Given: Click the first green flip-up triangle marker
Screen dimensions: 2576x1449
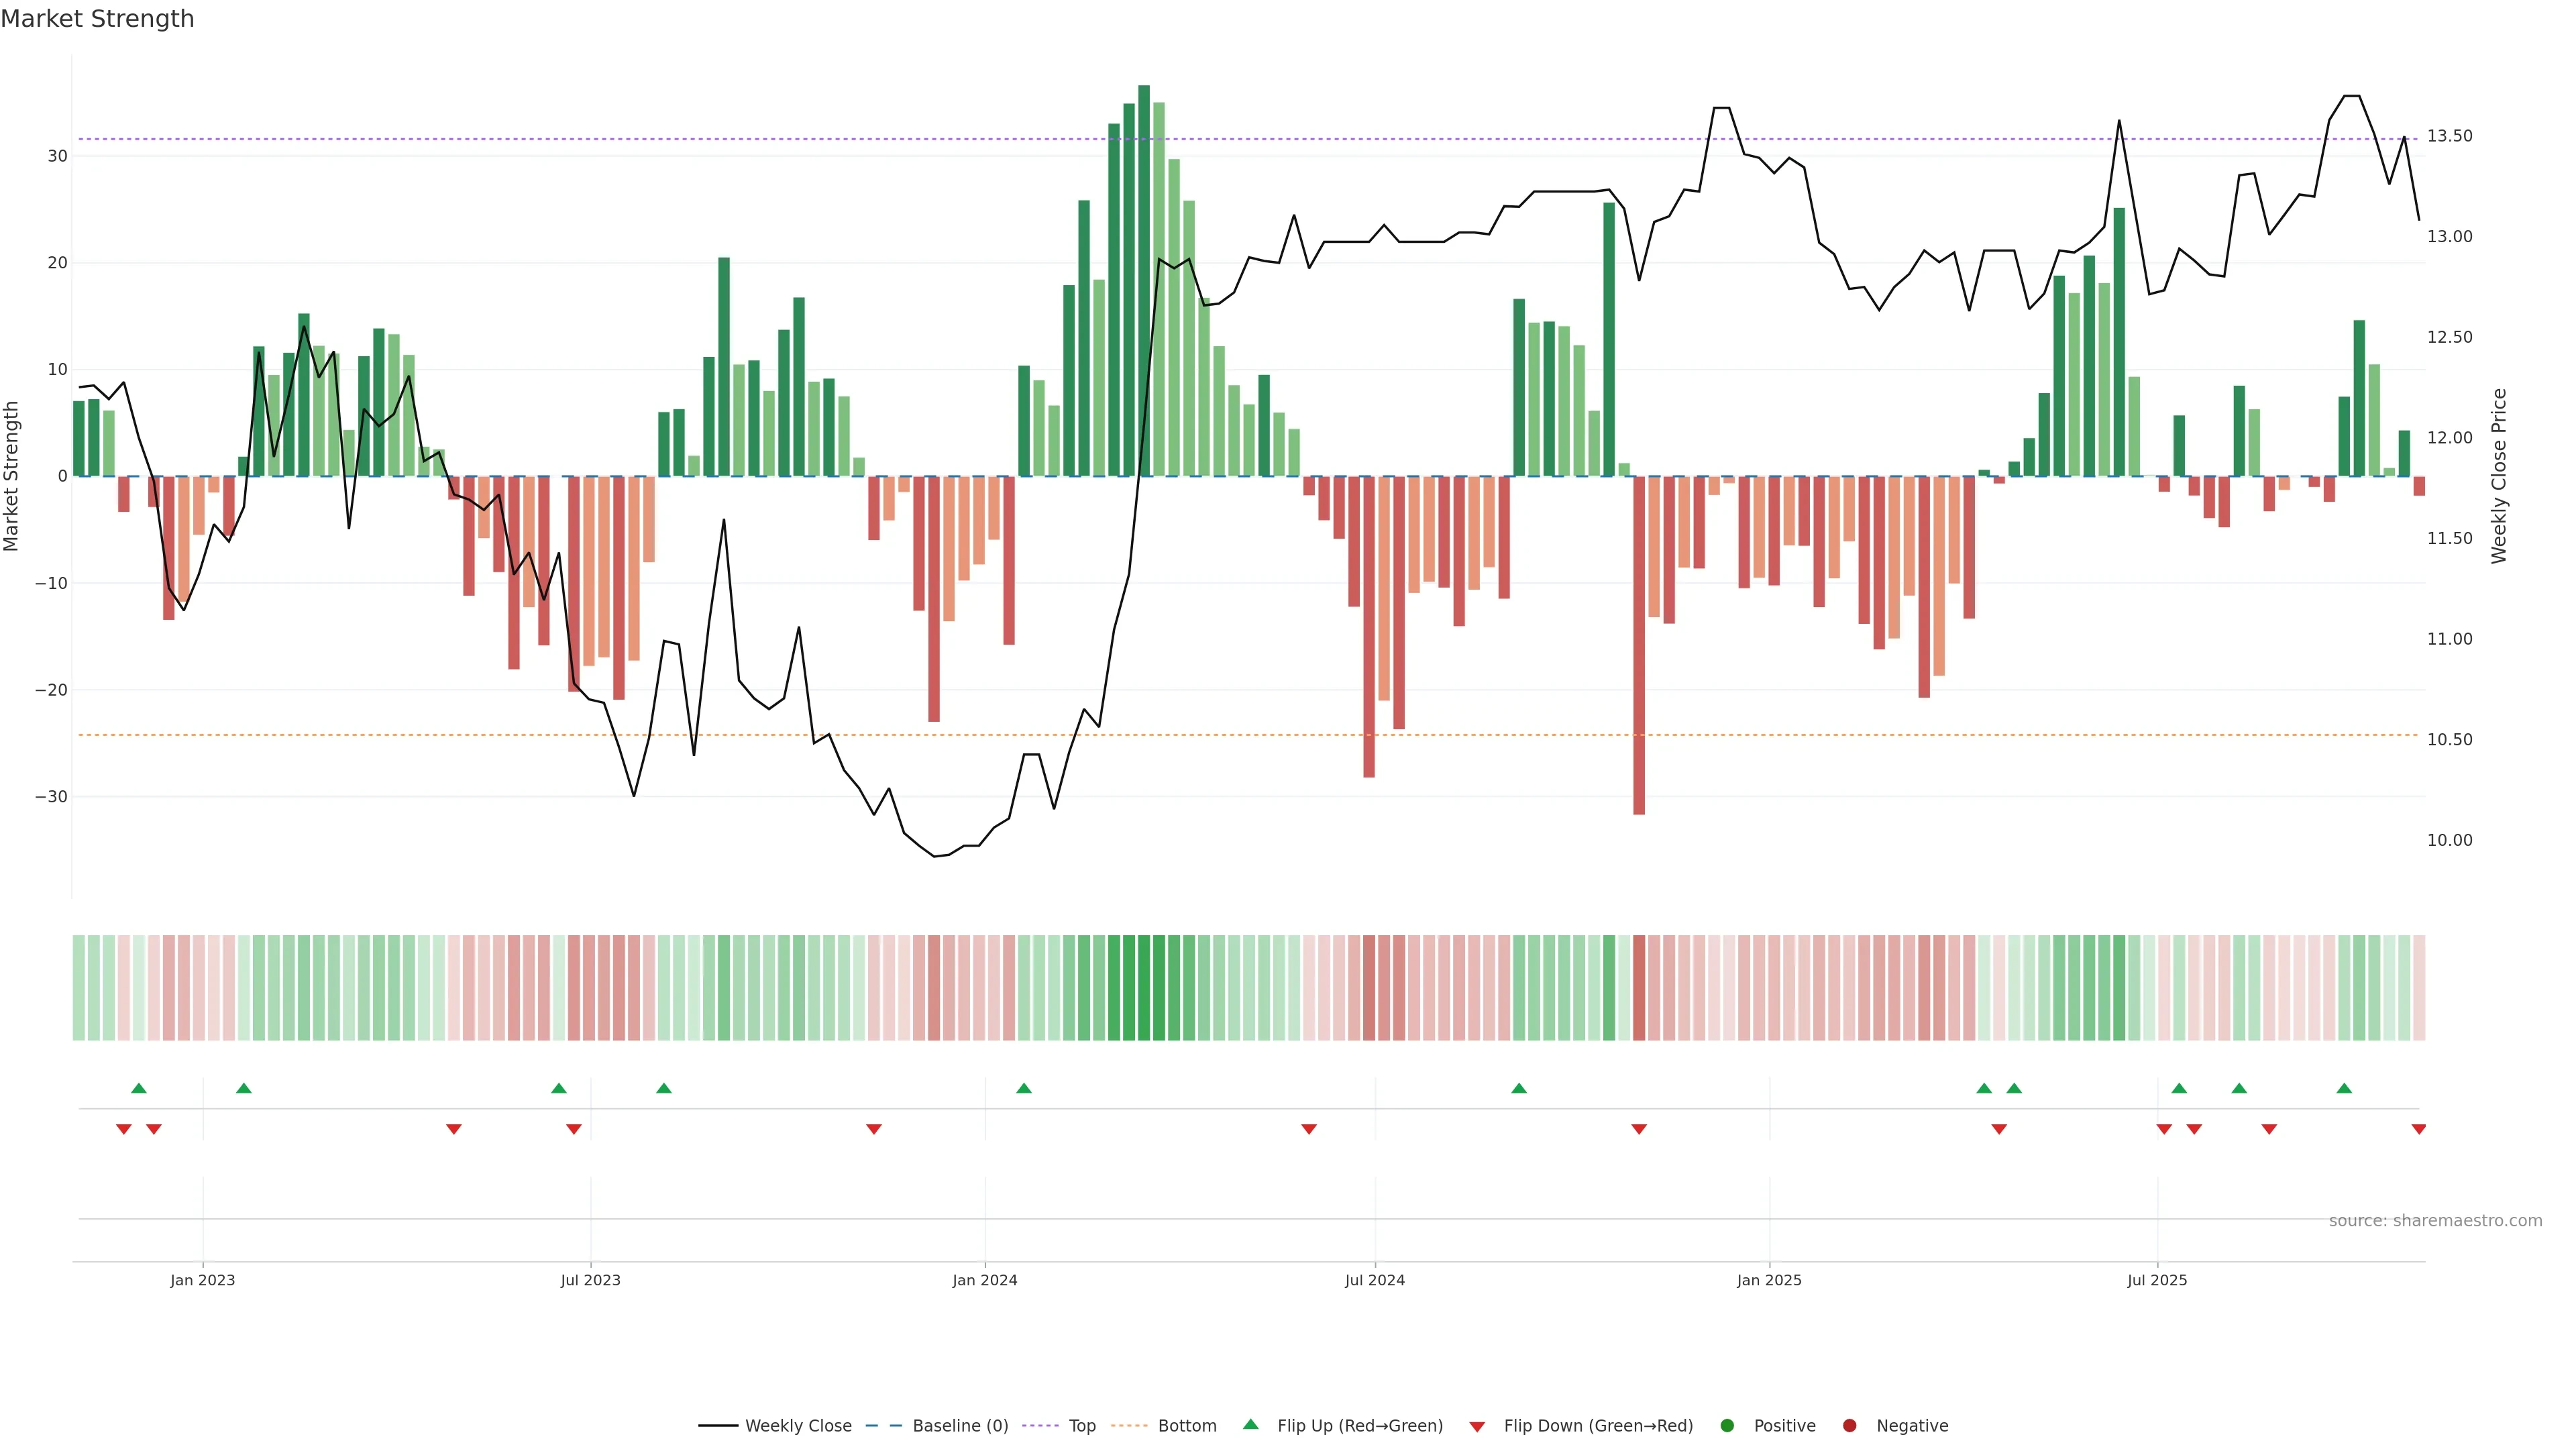Looking at the screenshot, I should (x=139, y=1088).
